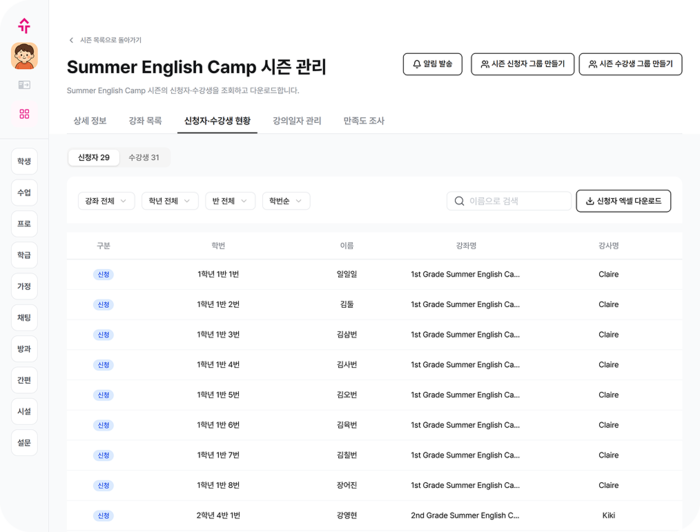Screen dimensions: 700x532
Task: Click instructor Kiki
Action: [608, 515]
